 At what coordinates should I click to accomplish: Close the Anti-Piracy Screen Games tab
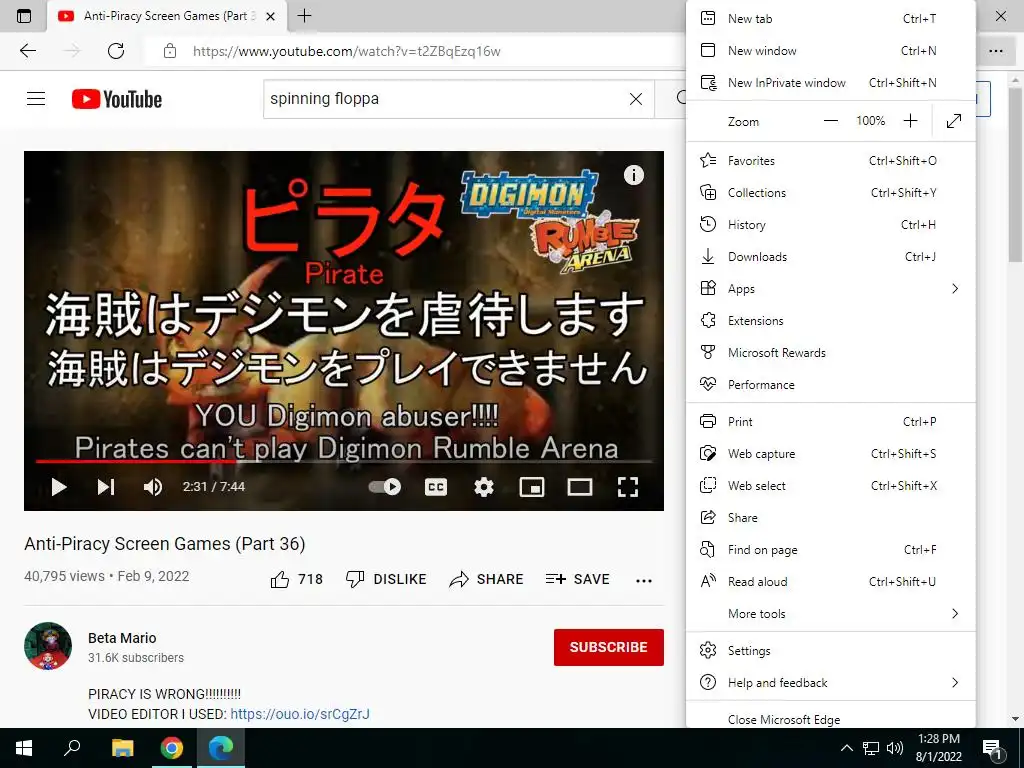(270, 16)
